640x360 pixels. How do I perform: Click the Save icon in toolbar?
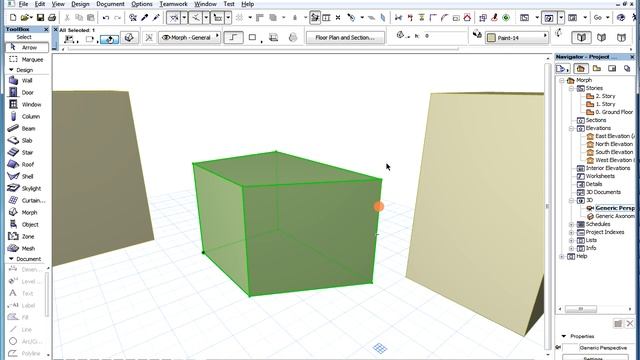[40, 18]
